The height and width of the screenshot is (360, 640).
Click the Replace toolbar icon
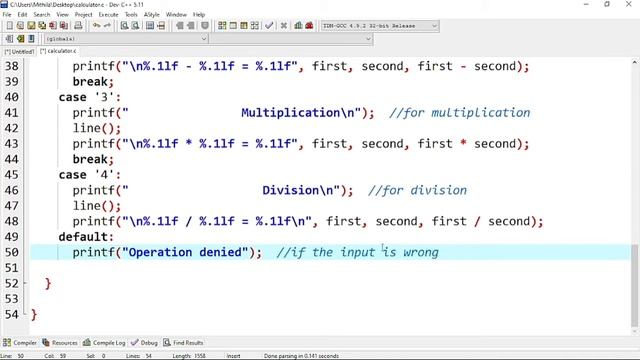point(135,26)
